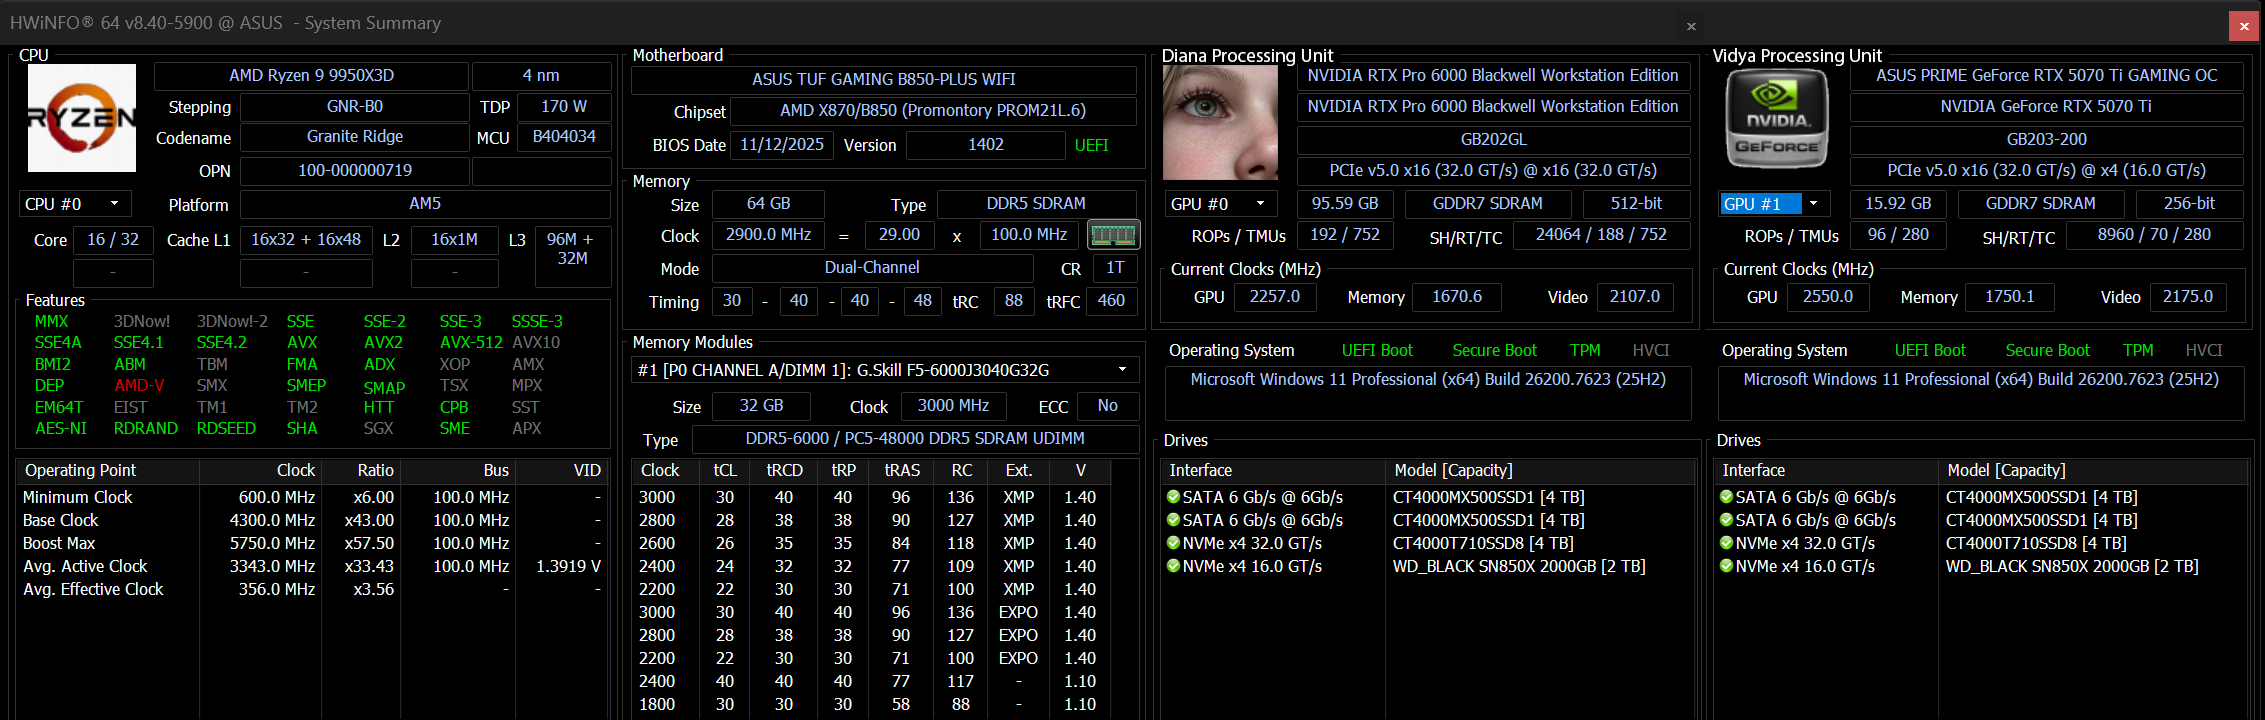The image size is (2265, 720).
Task: Click the Secure Boot label under Diana unit
Action: pos(1494,351)
